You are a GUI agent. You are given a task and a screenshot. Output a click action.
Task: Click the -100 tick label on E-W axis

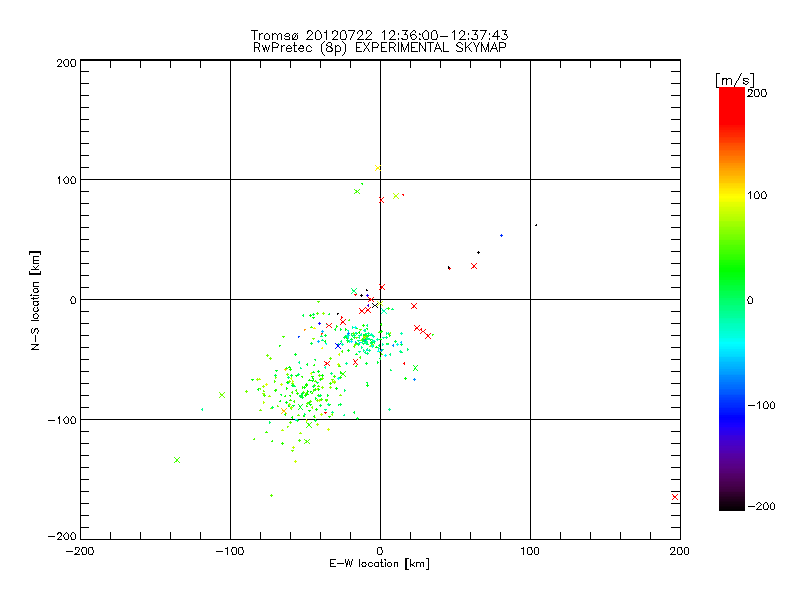click(230, 551)
